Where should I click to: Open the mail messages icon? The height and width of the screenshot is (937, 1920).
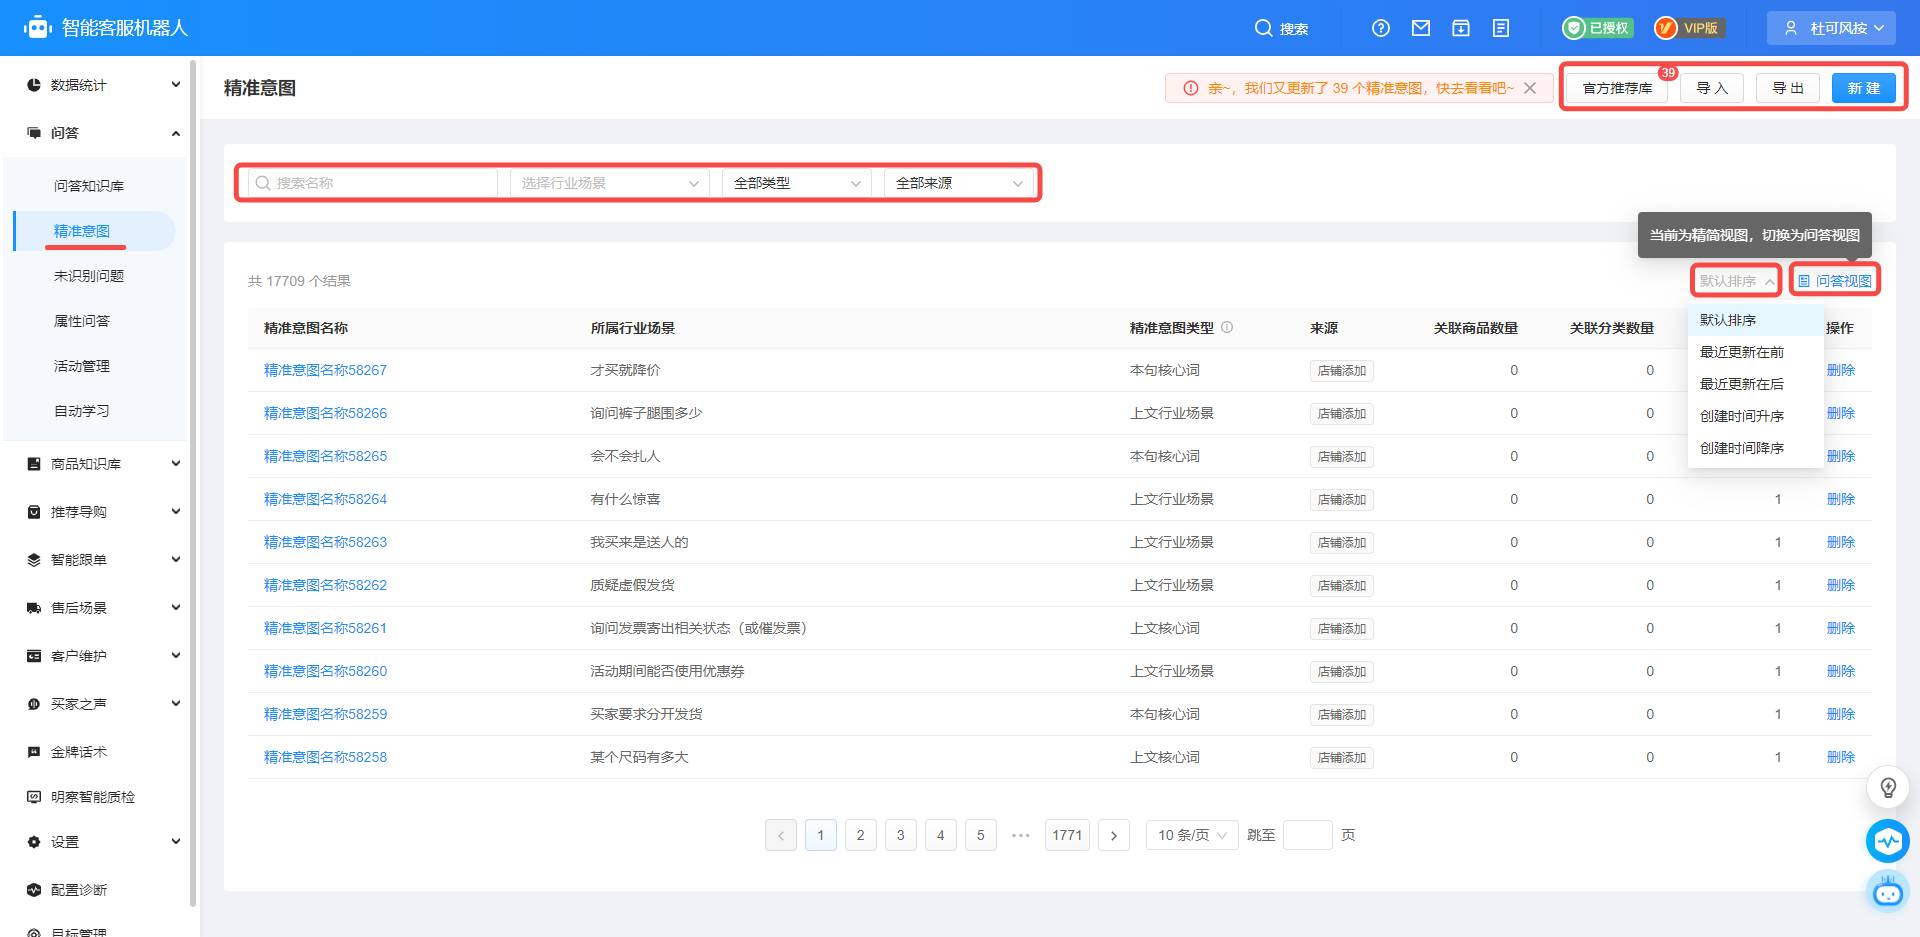click(x=1421, y=28)
